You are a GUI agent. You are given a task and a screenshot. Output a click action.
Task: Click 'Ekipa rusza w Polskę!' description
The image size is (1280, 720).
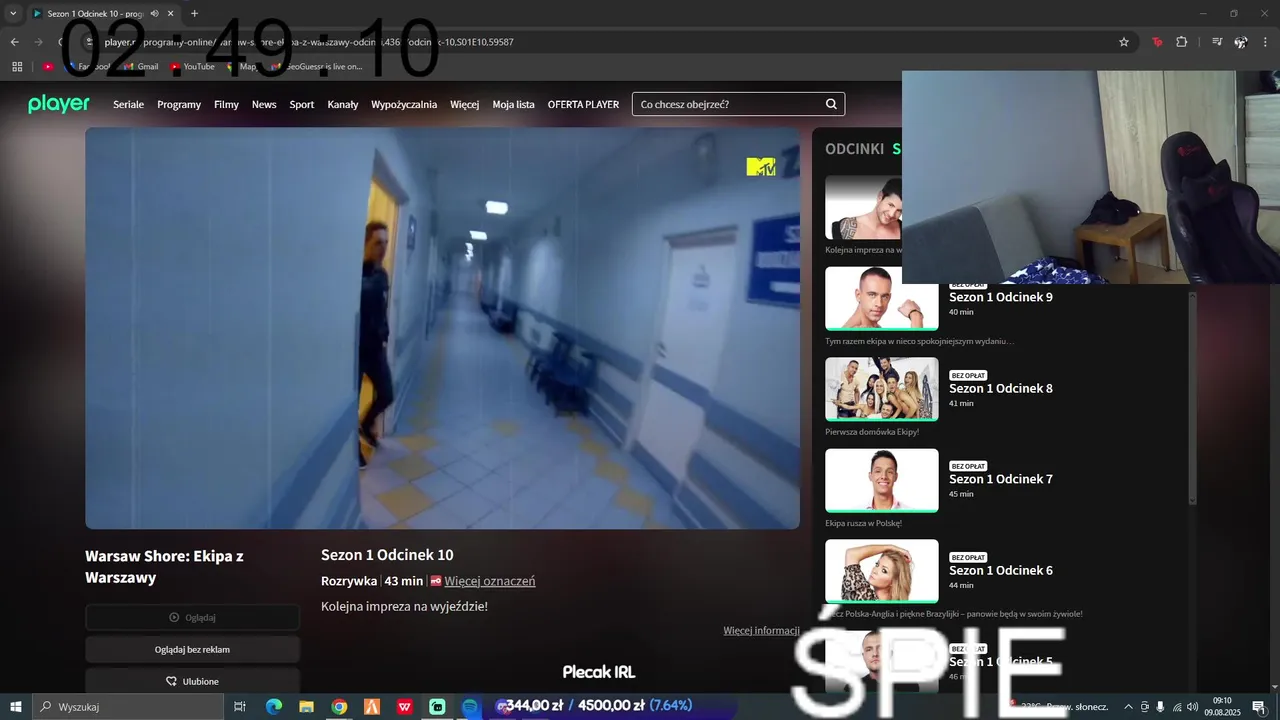pos(864,523)
